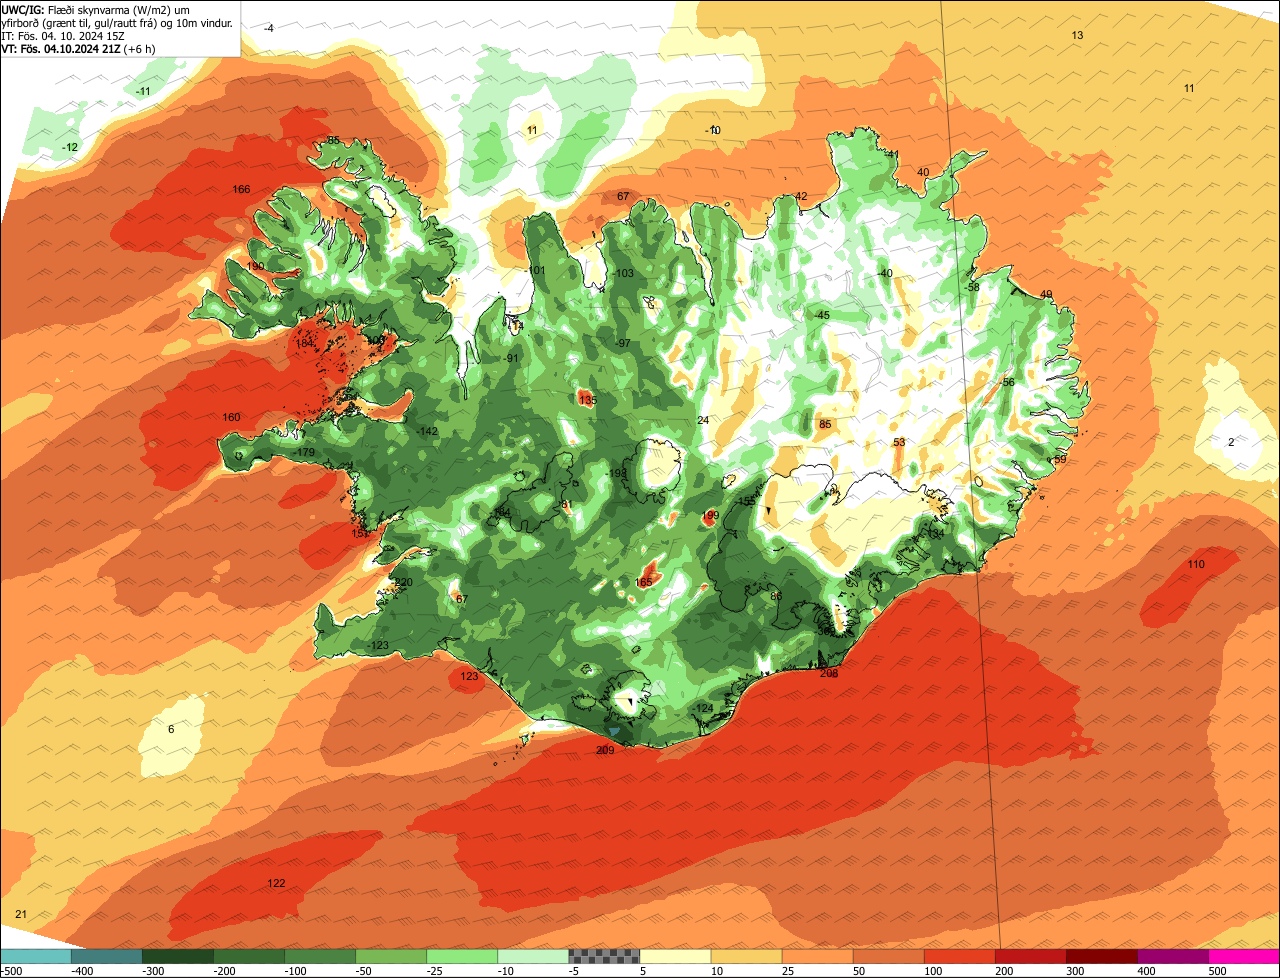Viewport: 1280px width, 978px height.
Task: Click the '-124' flux value label
Action: 704,709
